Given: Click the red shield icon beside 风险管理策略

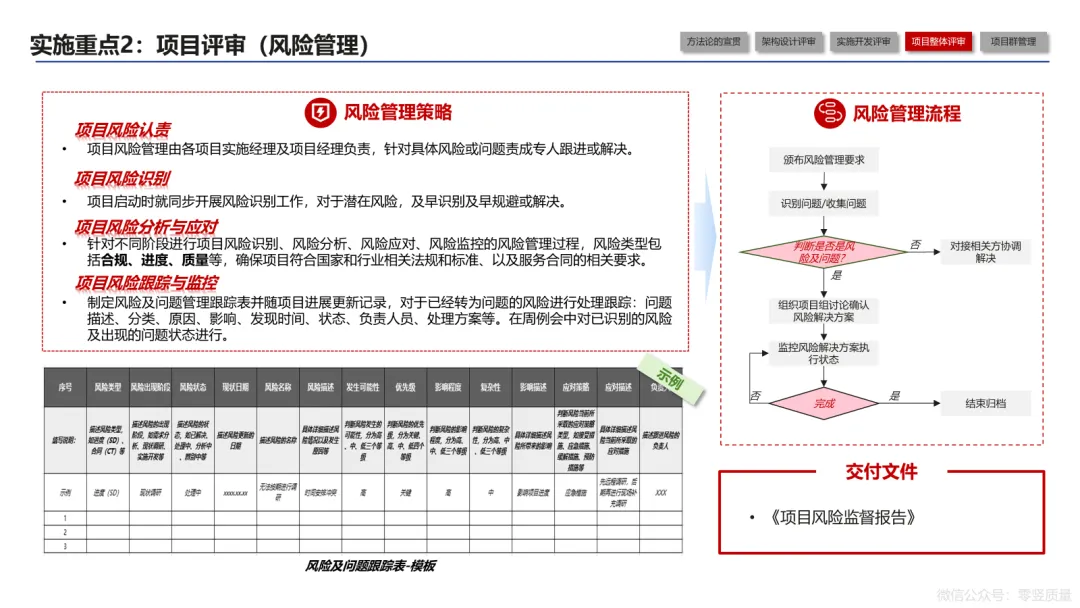Looking at the screenshot, I should coord(320,112).
